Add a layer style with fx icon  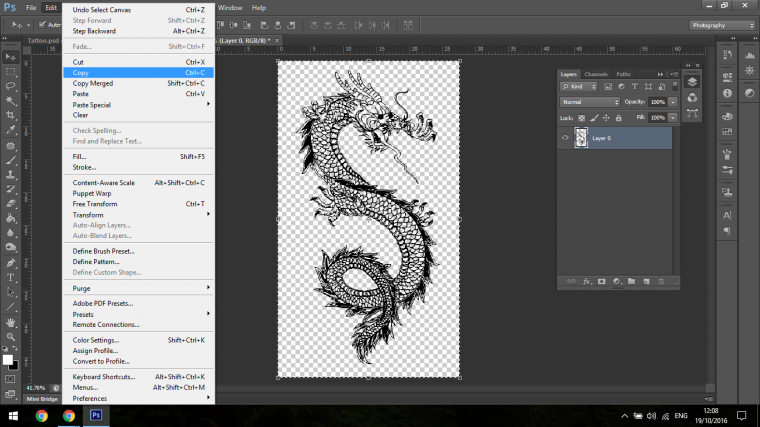pos(586,281)
